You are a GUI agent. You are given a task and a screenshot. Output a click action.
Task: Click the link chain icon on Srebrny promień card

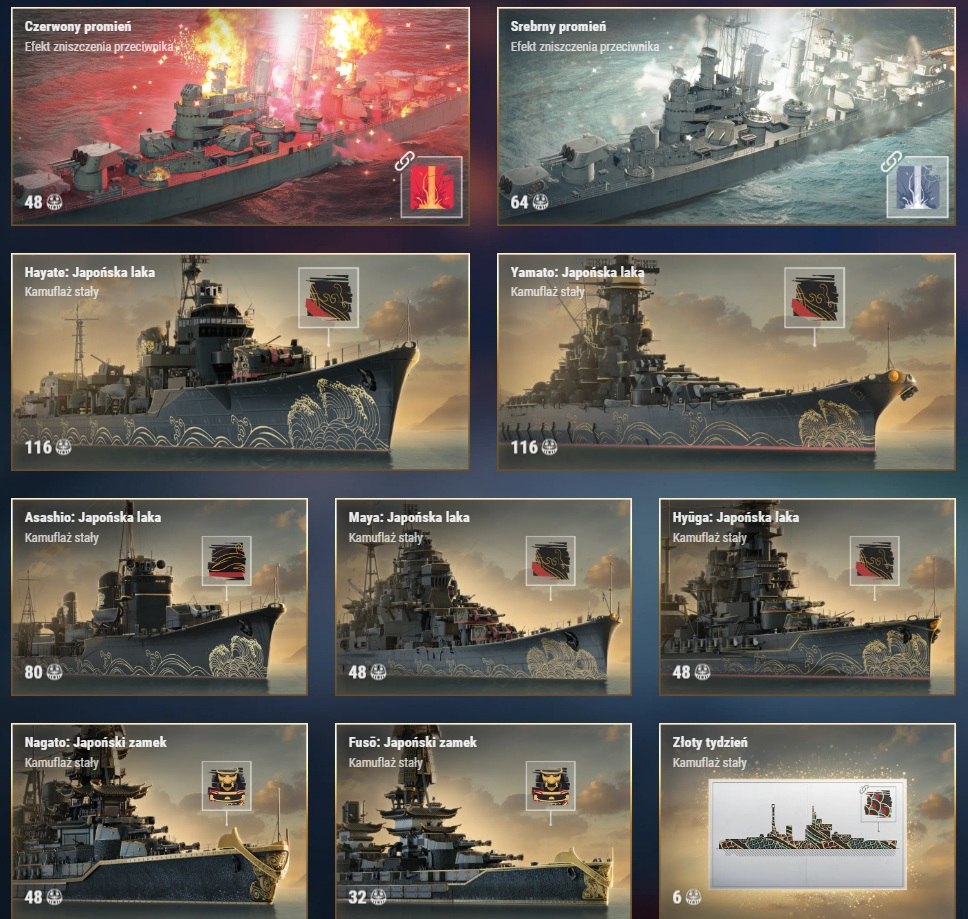pyautogui.click(x=888, y=162)
